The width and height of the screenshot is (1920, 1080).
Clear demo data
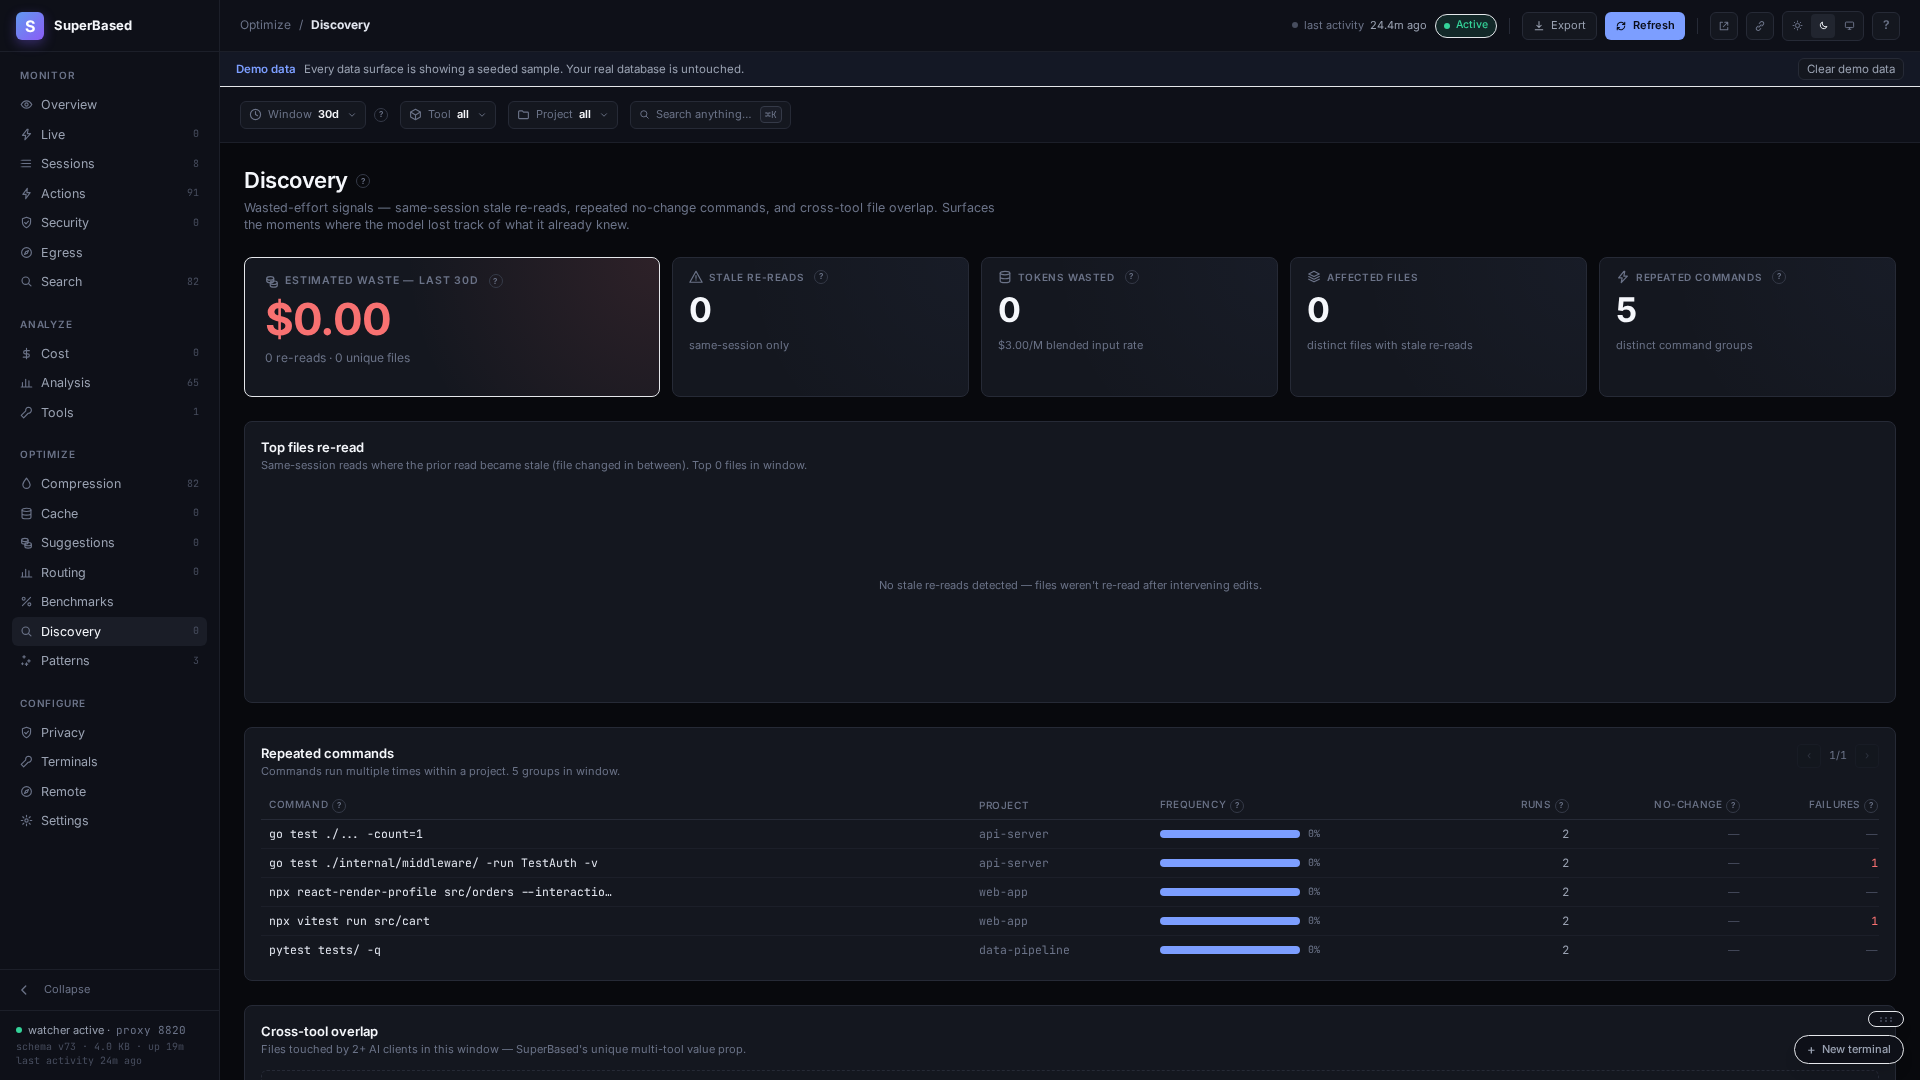1850,69
